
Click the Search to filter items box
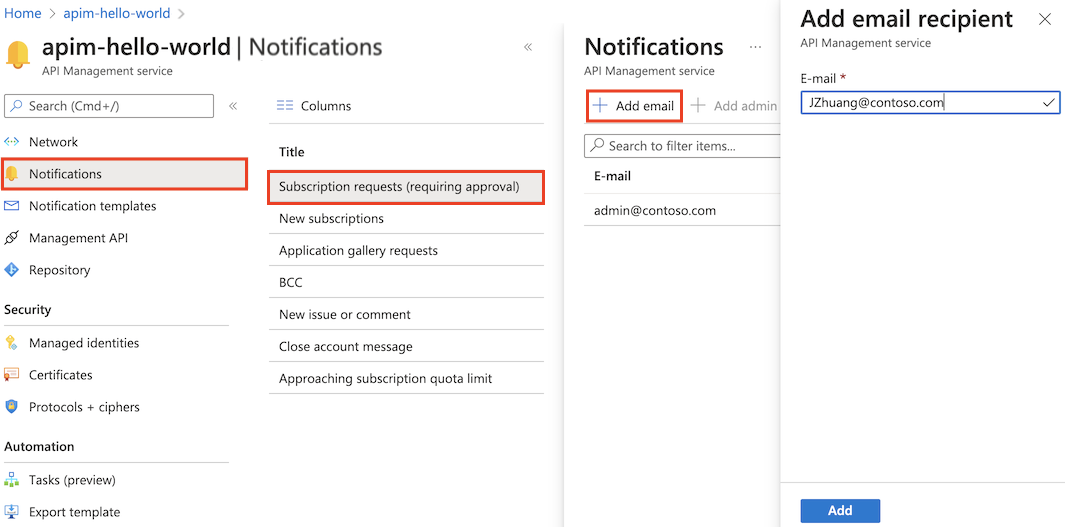tap(683, 145)
